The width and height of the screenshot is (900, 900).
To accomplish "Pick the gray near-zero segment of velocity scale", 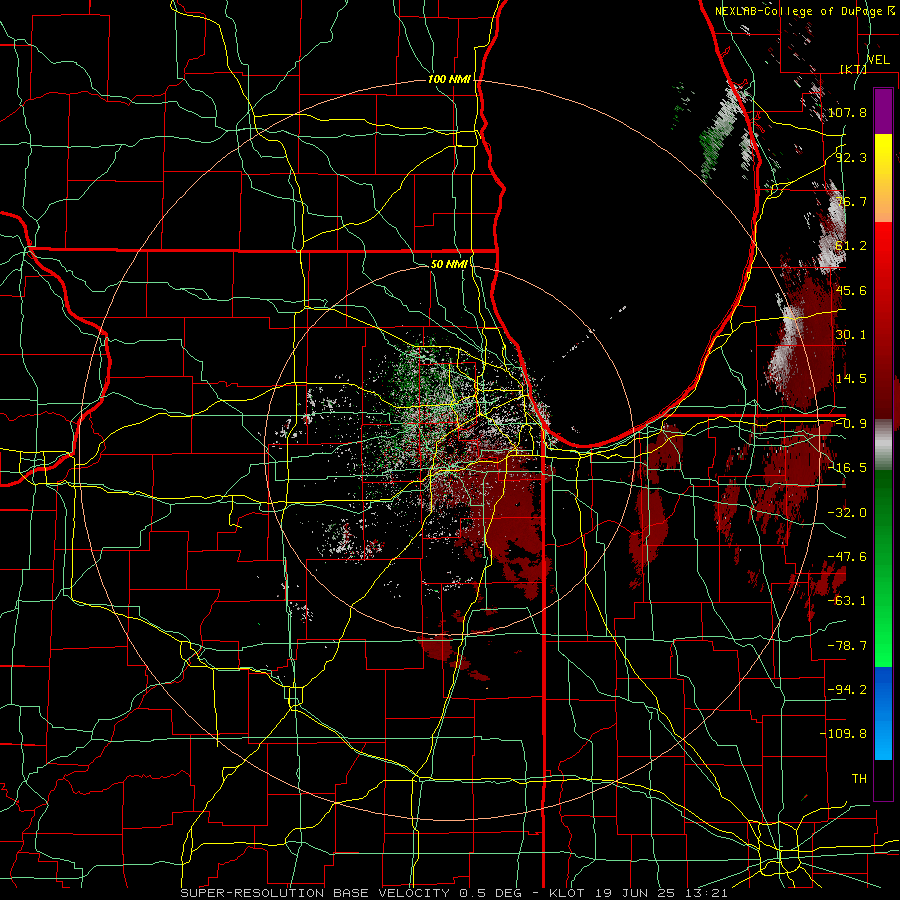I will pos(883,445).
